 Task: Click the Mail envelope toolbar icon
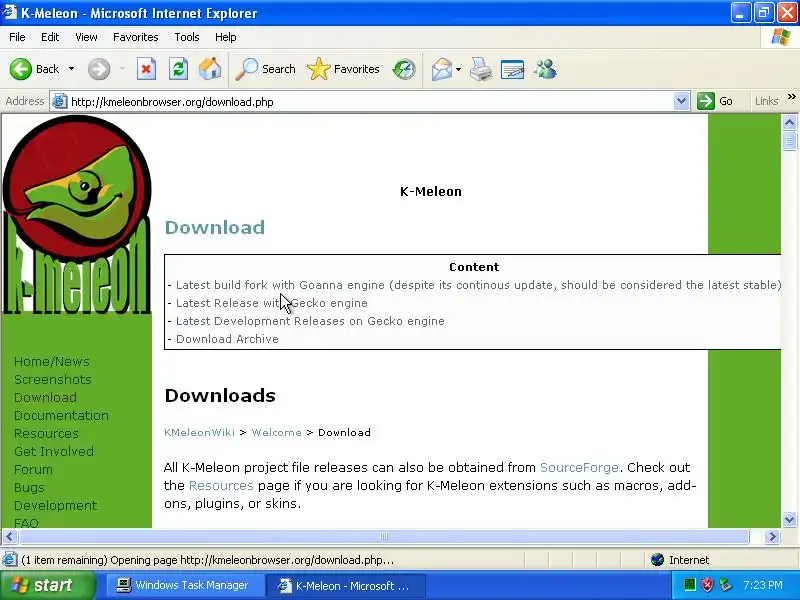441,69
